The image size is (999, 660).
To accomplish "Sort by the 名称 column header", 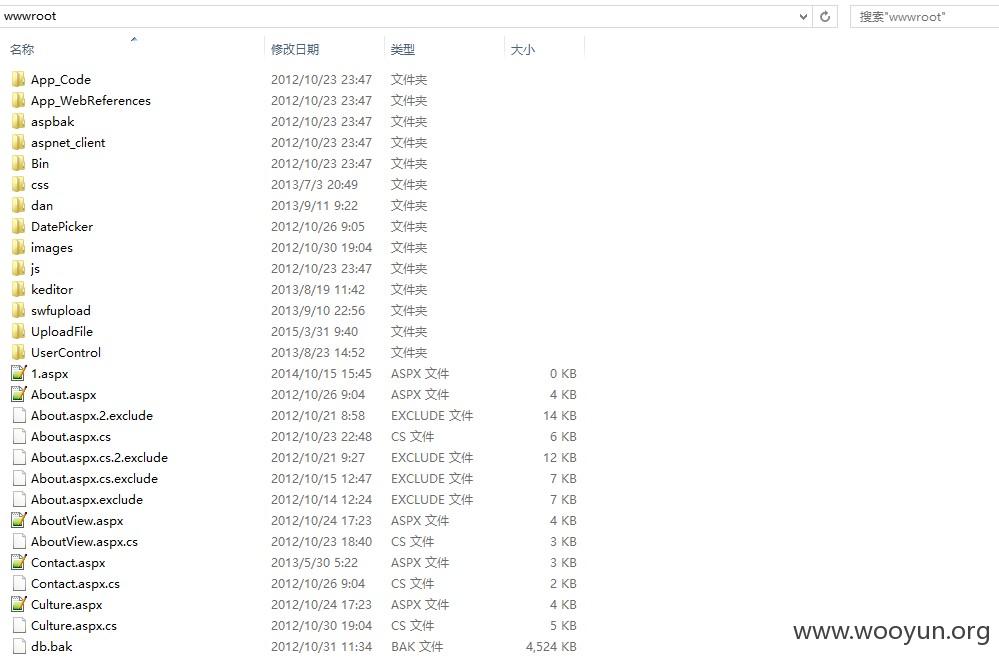I will (22, 49).
